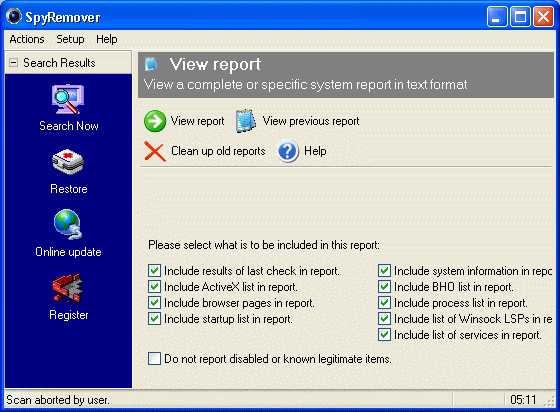Click the Help label beside question icon

(x=315, y=151)
